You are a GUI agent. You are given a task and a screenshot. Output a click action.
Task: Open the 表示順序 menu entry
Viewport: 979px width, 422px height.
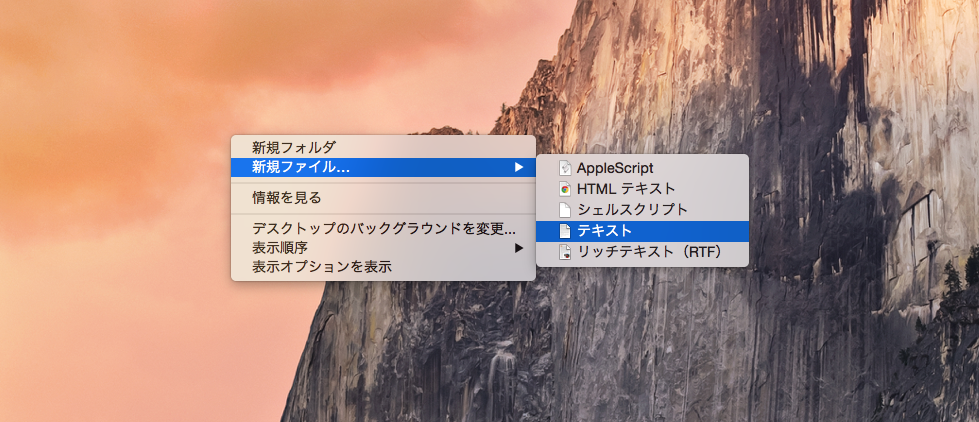(383, 248)
